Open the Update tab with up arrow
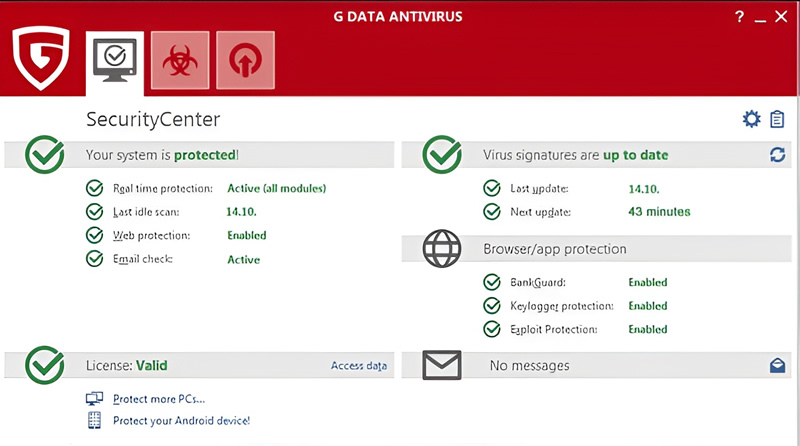This screenshot has width=800, height=446. (245, 60)
